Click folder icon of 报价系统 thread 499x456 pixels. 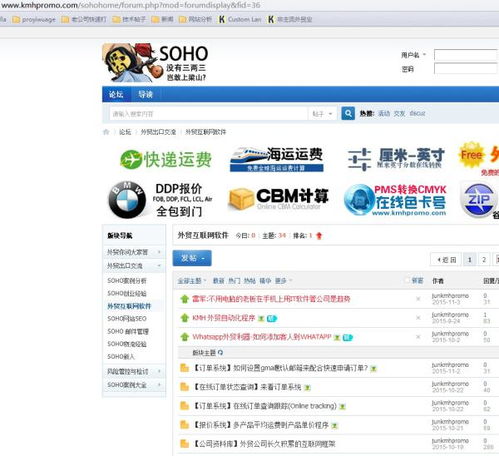tap(184, 425)
